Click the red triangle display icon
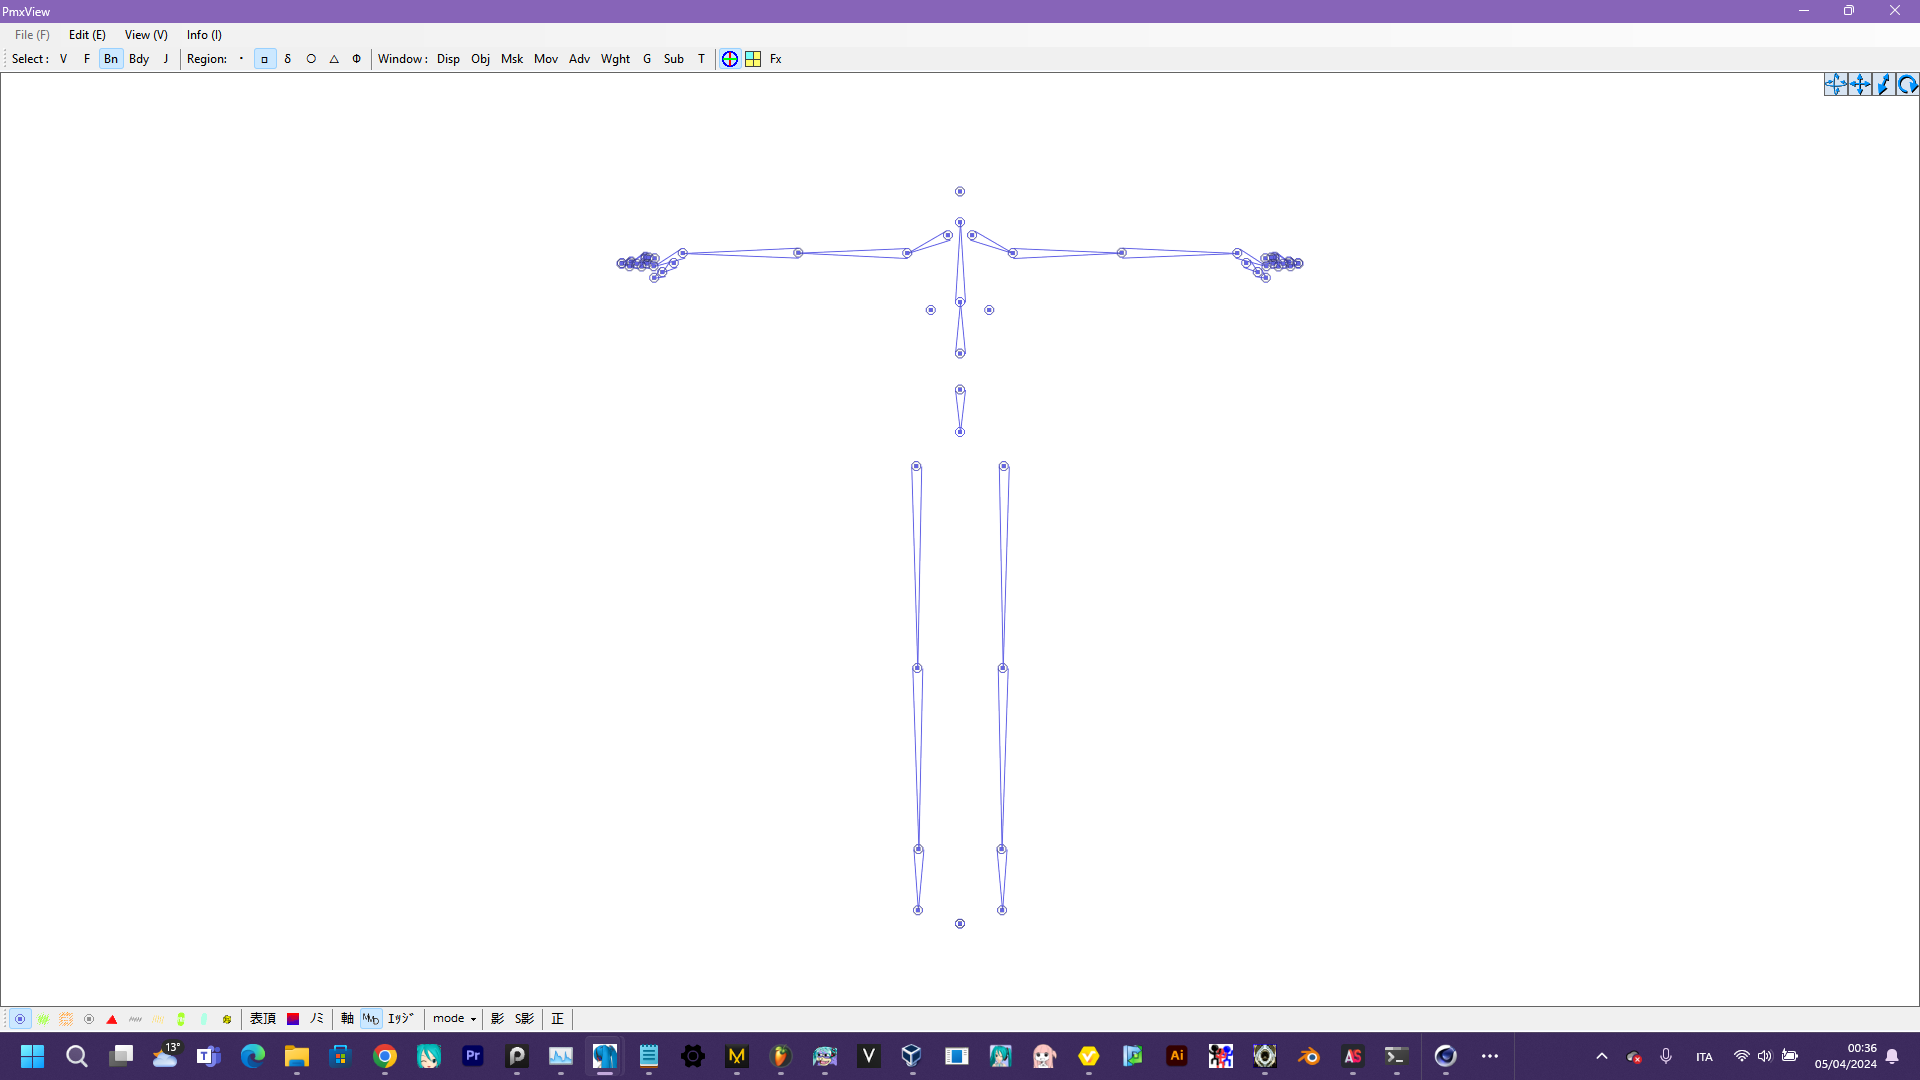The width and height of the screenshot is (1920, 1080). [x=112, y=1019]
